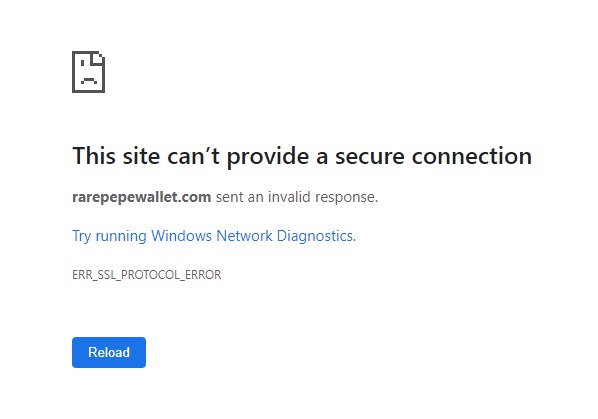Viewport: 598px width, 419px height.
Task: Click the word 'connection' in the heading
Action: (x=472, y=157)
